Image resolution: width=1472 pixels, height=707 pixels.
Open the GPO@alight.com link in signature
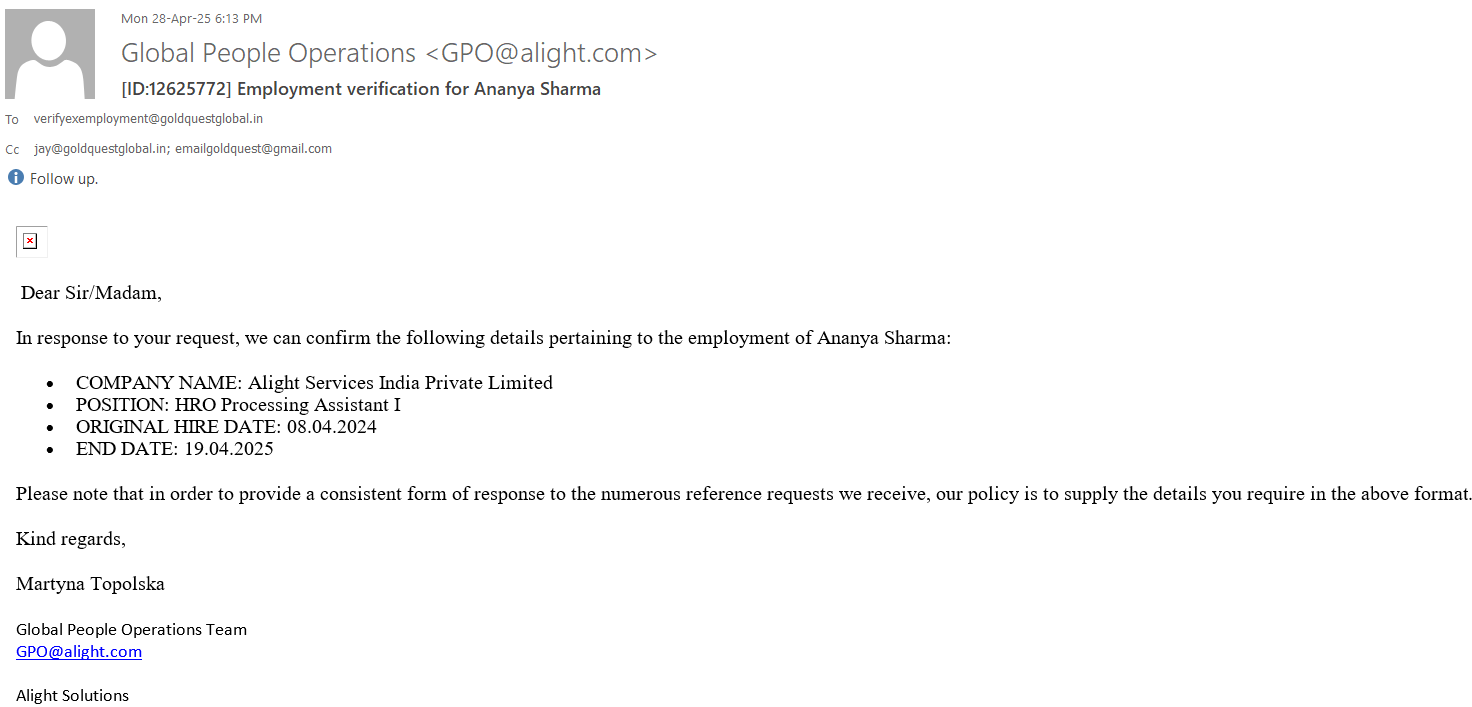[x=79, y=652]
